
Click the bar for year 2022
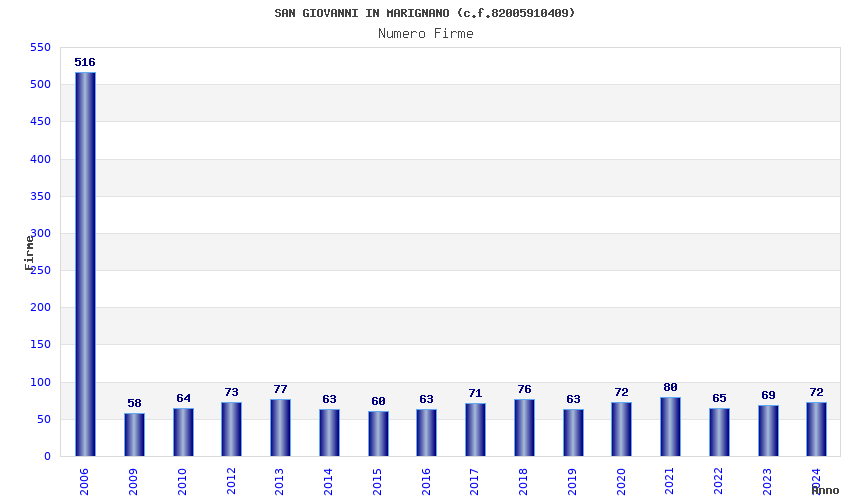click(x=719, y=432)
